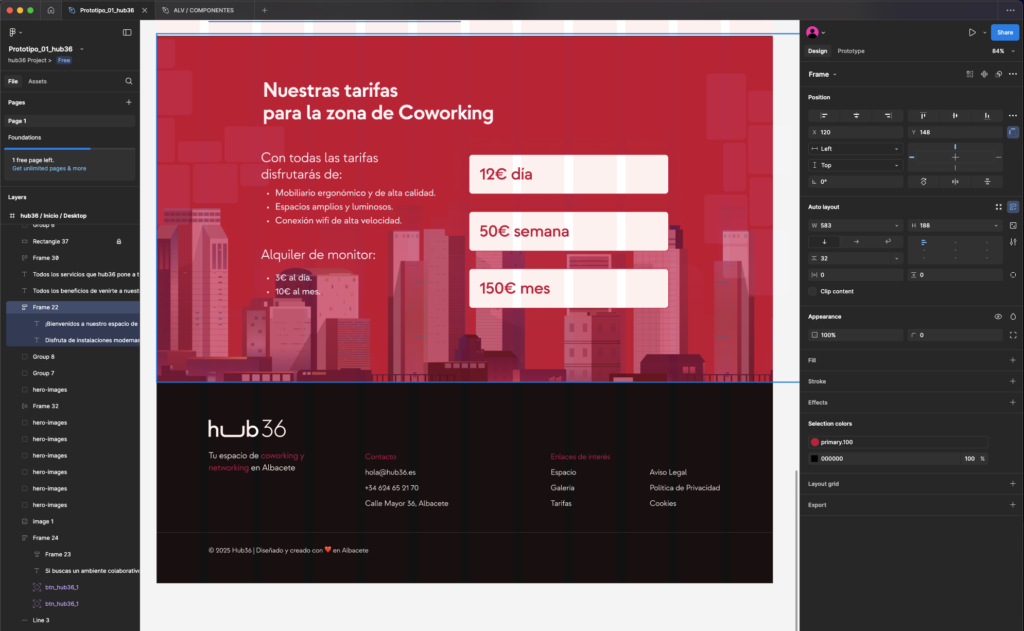Image resolution: width=1024 pixels, height=631 pixels.
Task: Select the align top edges icon
Action: point(923,115)
